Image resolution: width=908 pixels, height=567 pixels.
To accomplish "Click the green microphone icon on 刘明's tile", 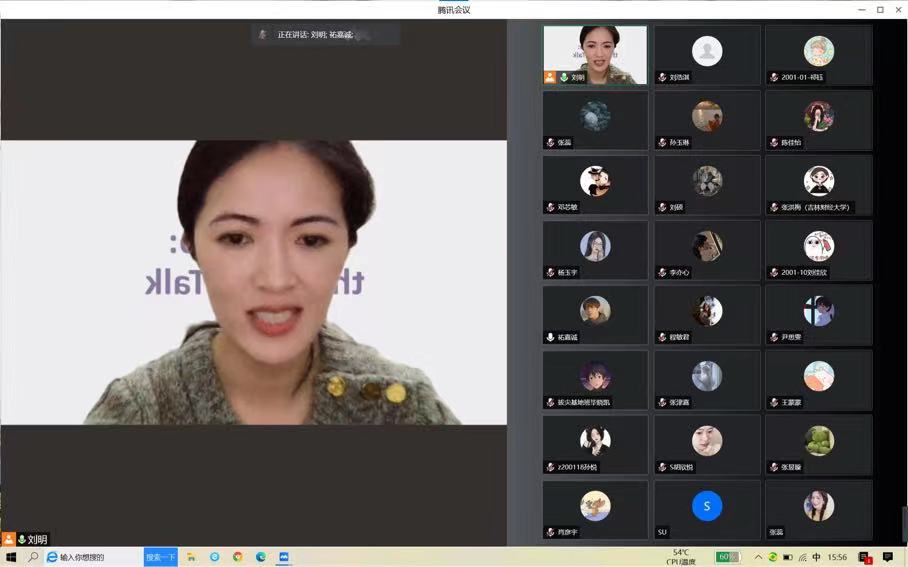I will [x=564, y=77].
